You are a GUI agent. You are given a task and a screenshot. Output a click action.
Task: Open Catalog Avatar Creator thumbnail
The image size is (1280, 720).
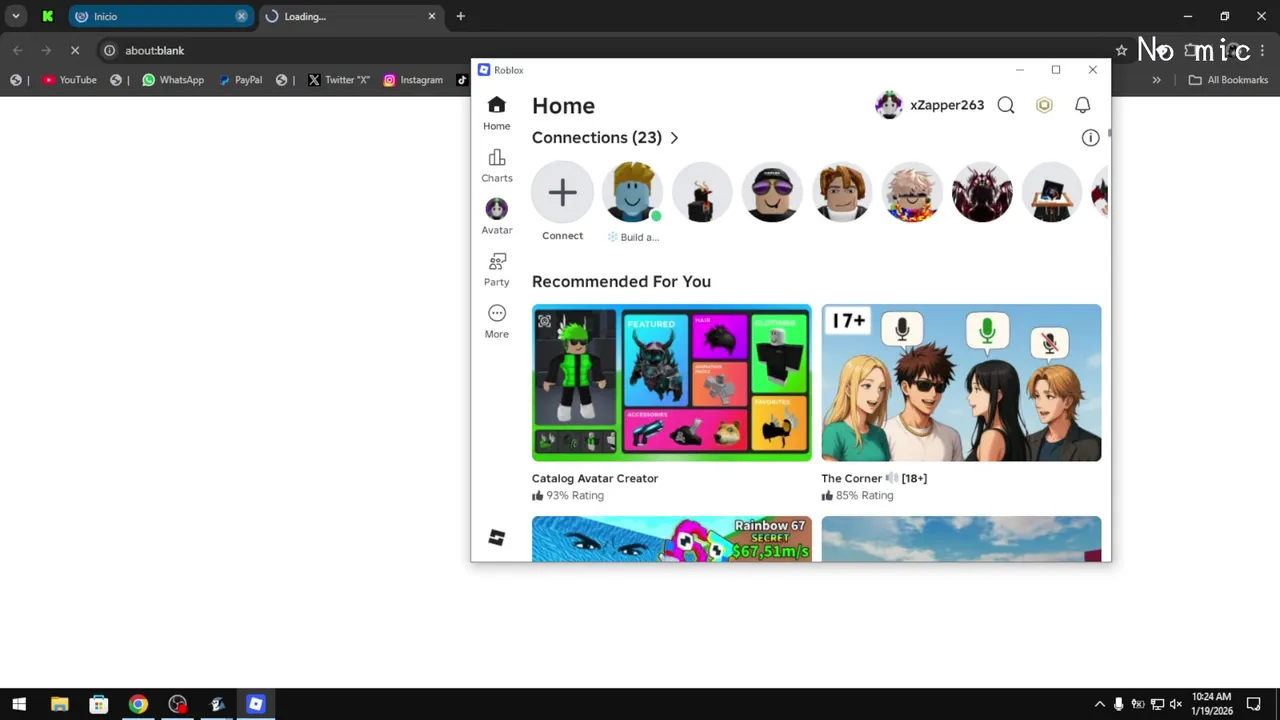pyautogui.click(x=672, y=383)
